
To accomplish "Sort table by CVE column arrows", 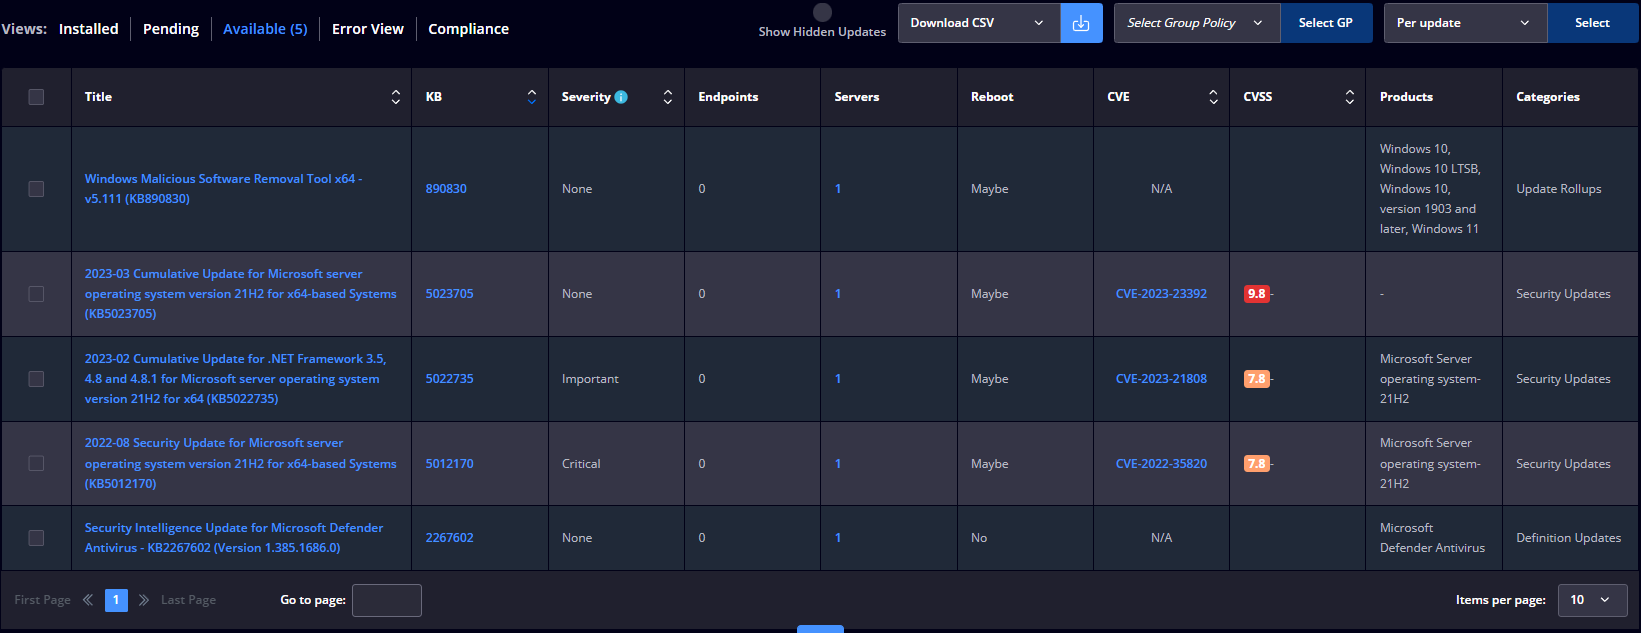I will click(1213, 97).
